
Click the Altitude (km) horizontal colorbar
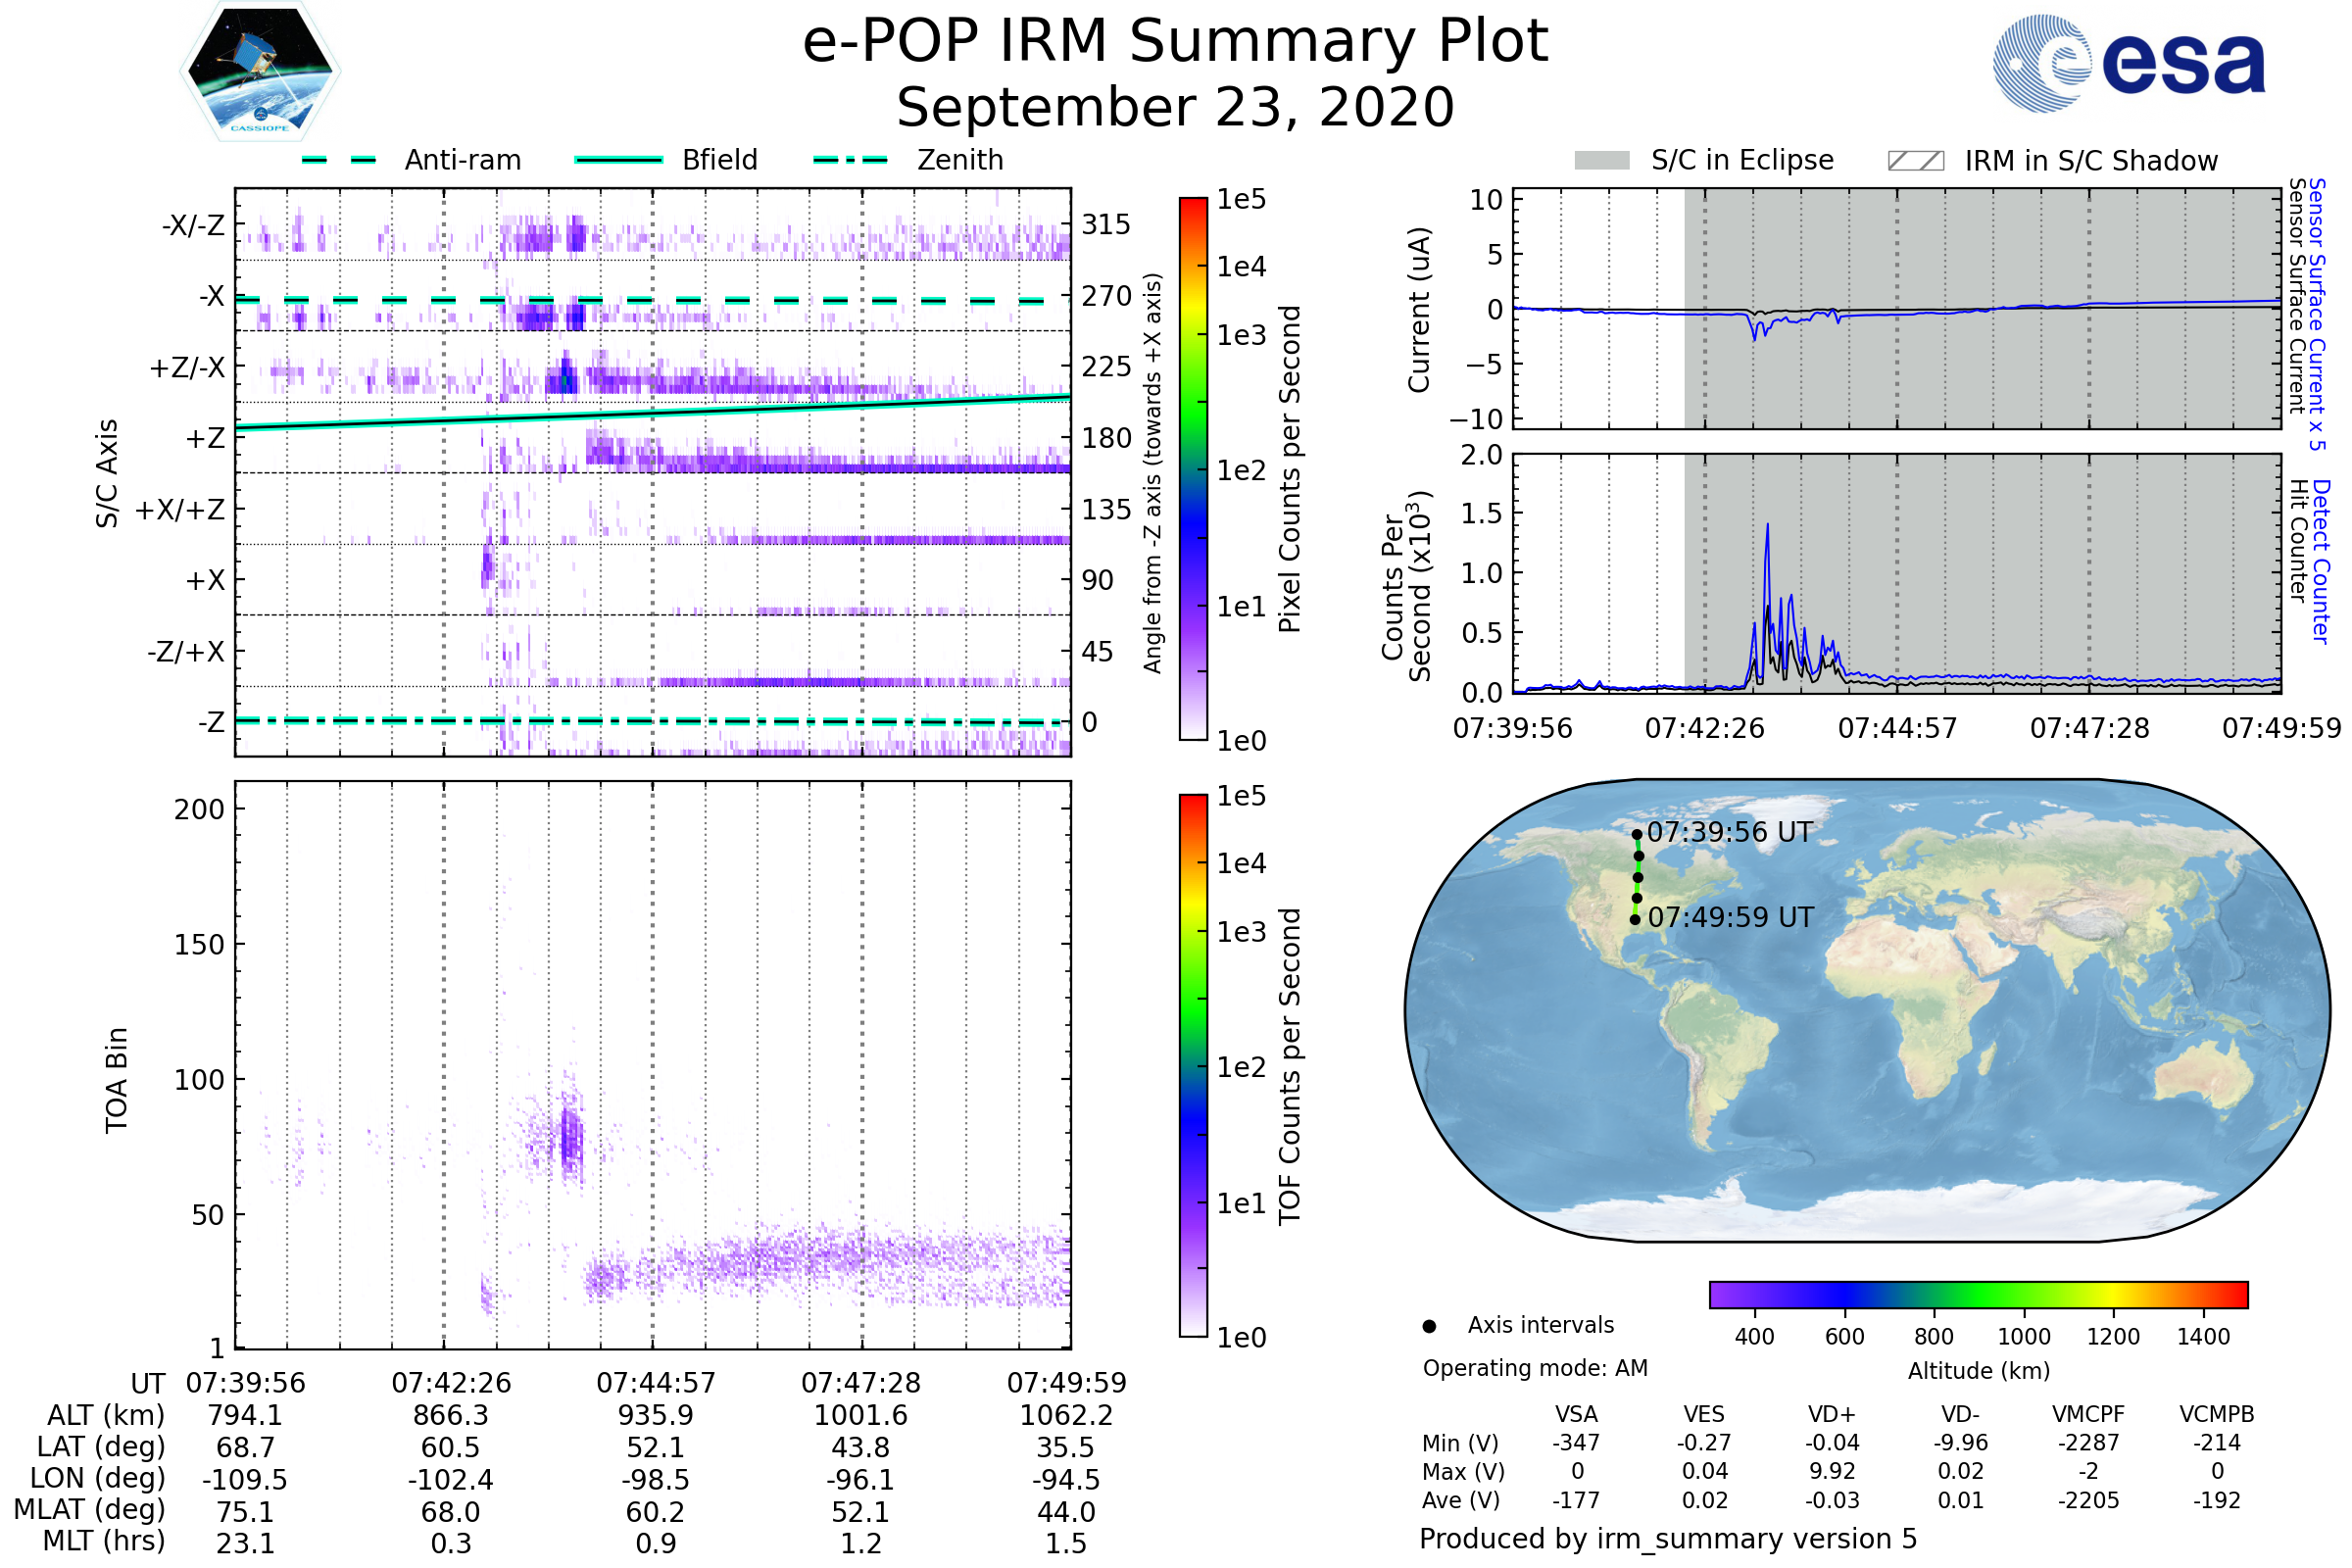click(x=1978, y=1295)
